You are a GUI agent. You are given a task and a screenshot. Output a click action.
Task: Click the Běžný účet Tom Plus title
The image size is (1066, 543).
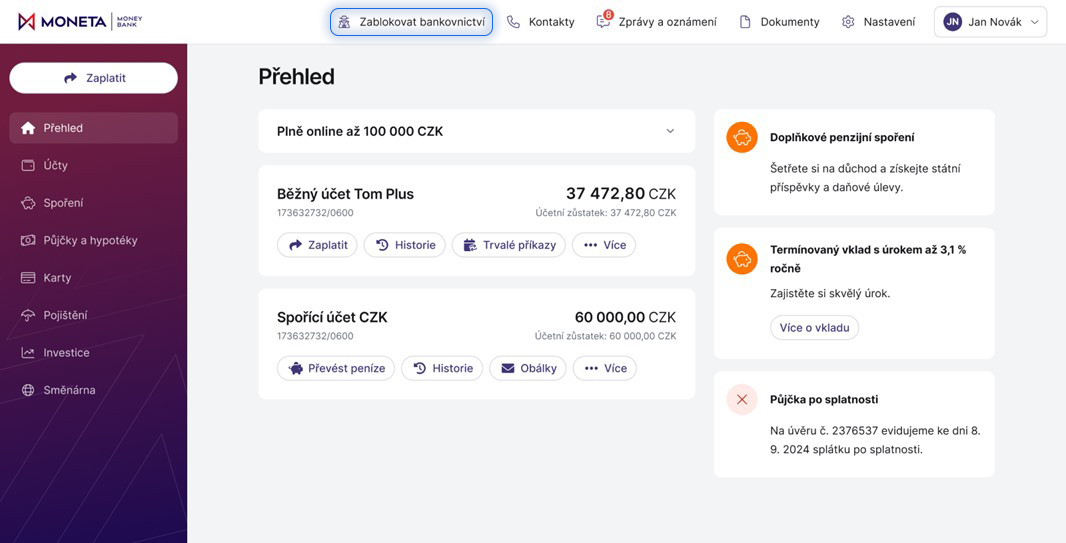[x=345, y=194]
